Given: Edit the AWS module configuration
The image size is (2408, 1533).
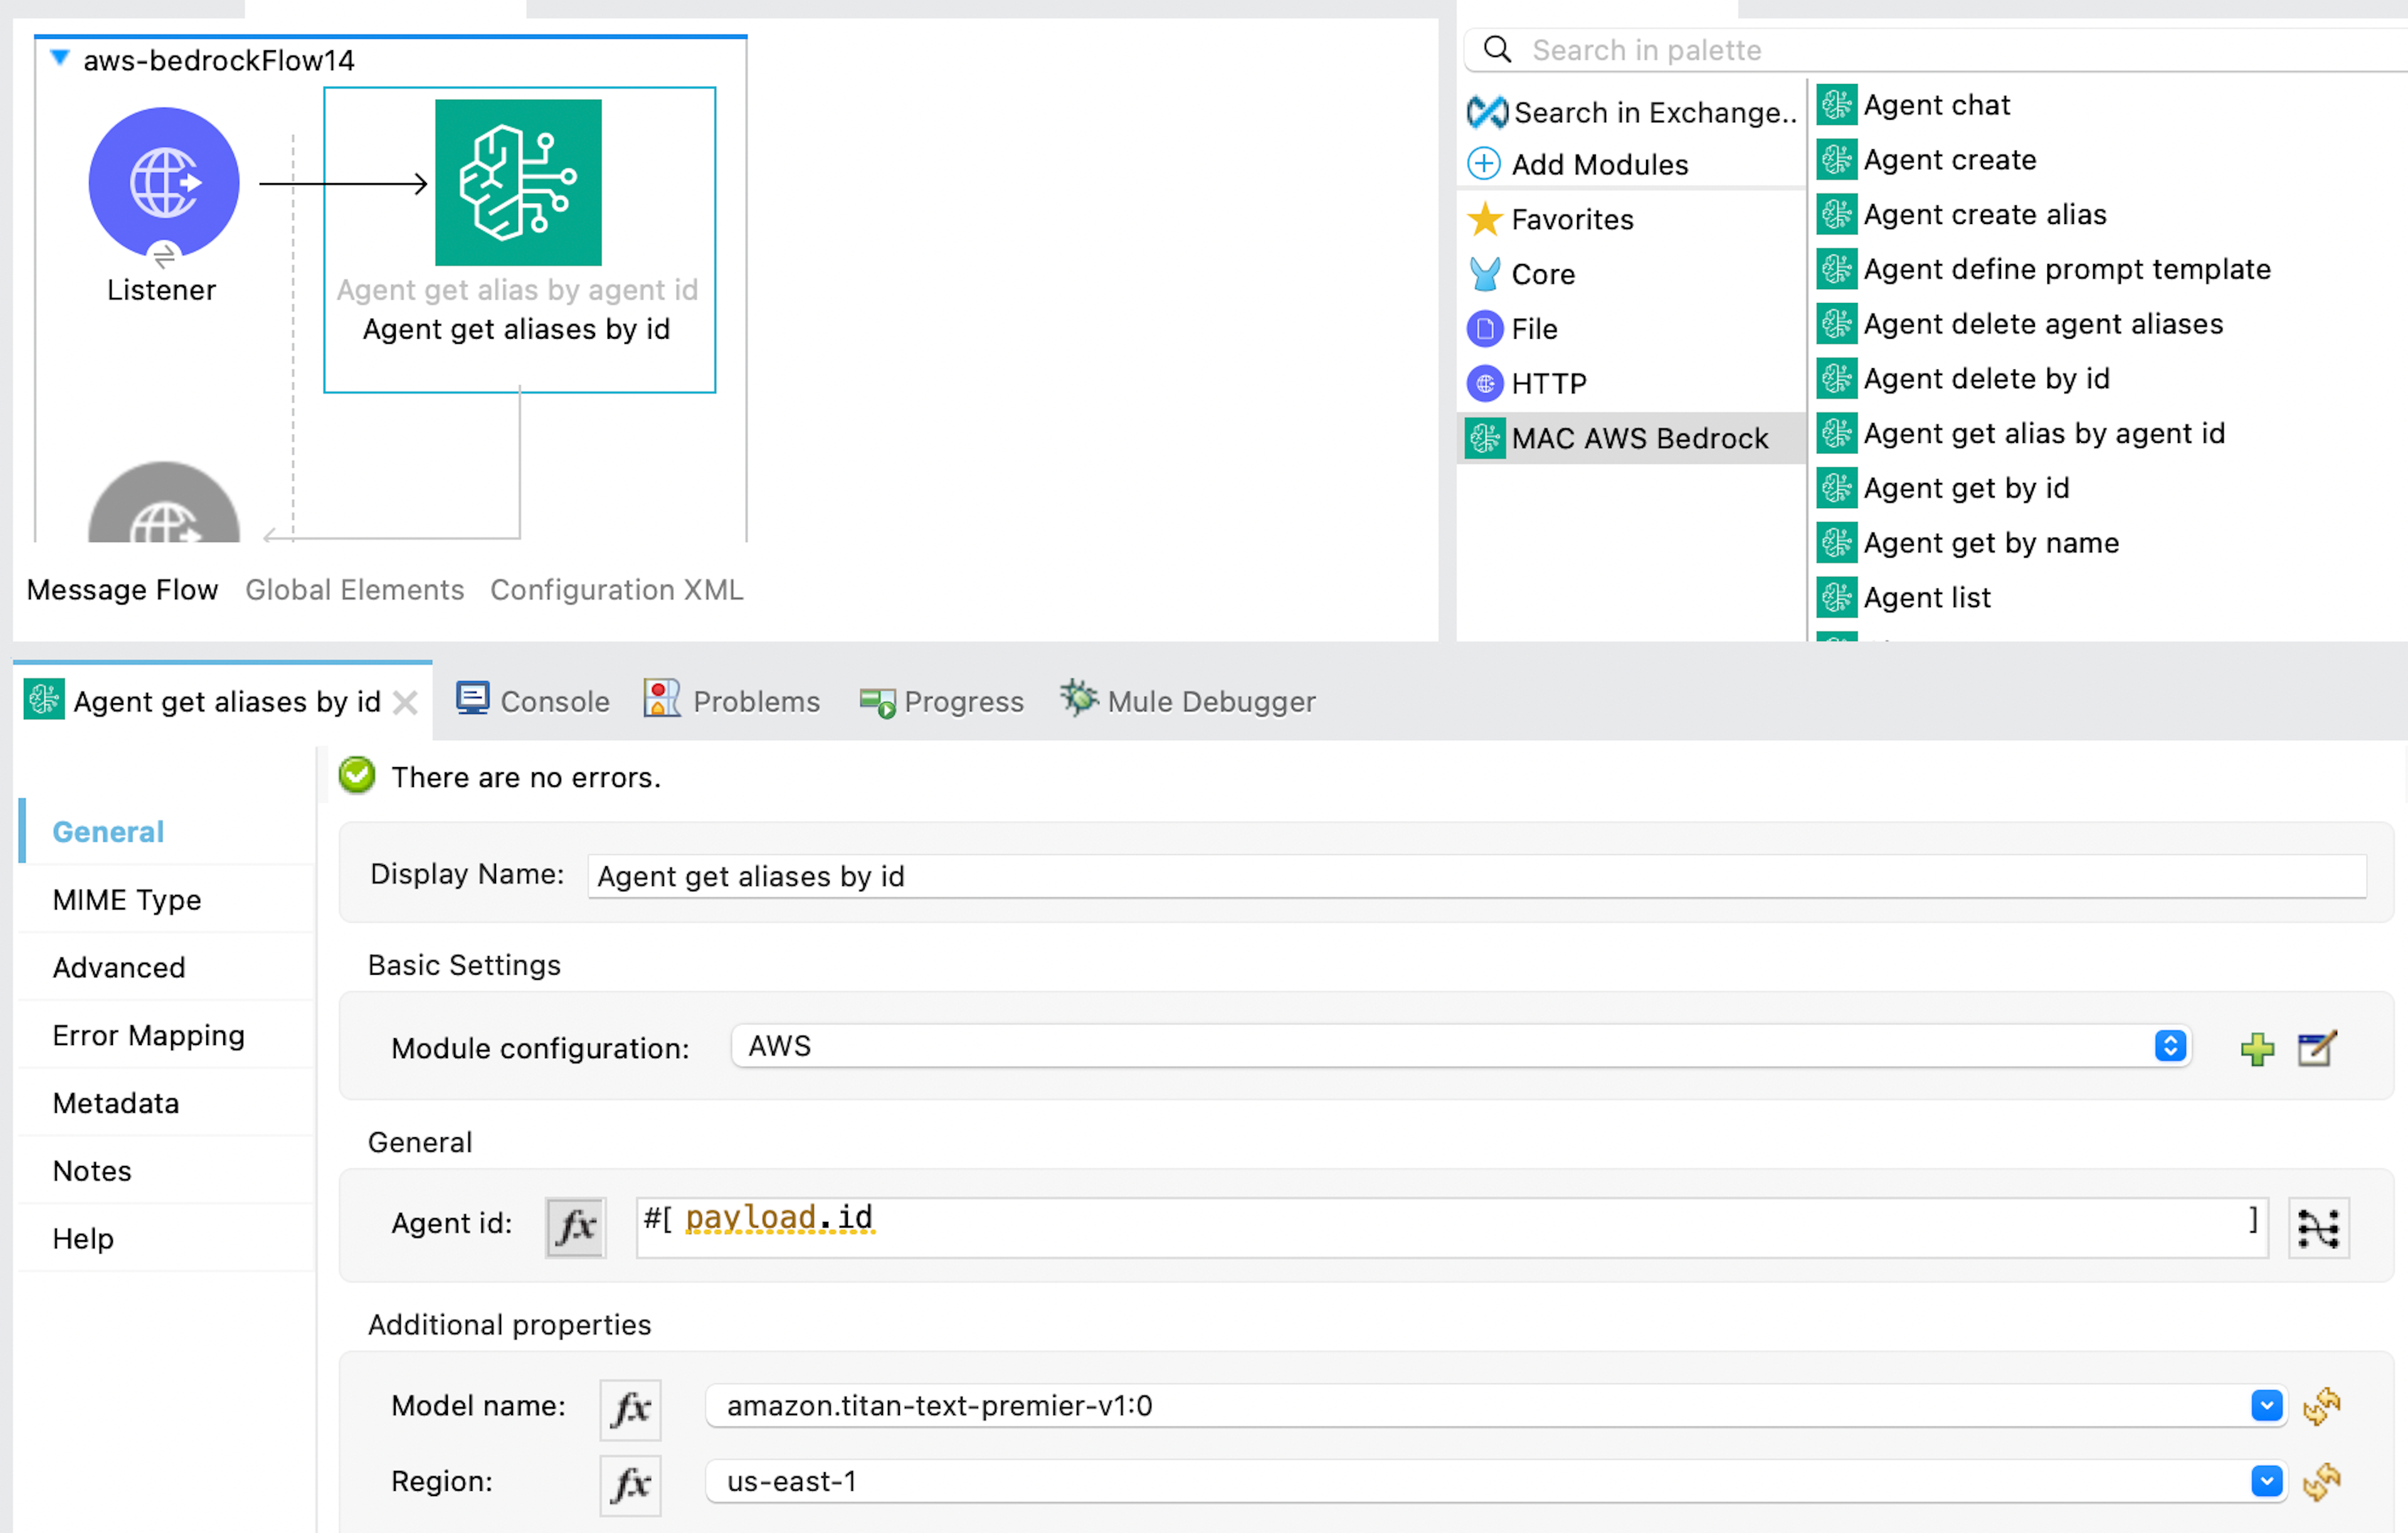Looking at the screenshot, I should point(2316,1049).
